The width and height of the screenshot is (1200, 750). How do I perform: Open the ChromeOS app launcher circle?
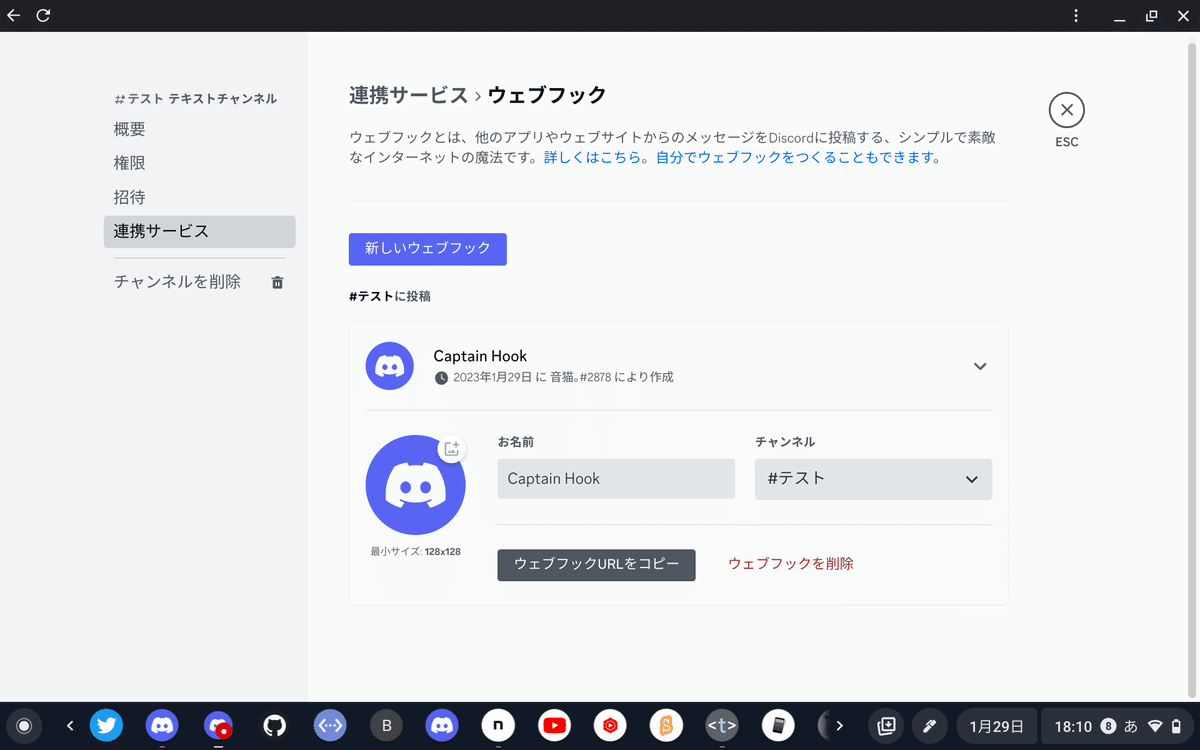click(23, 725)
